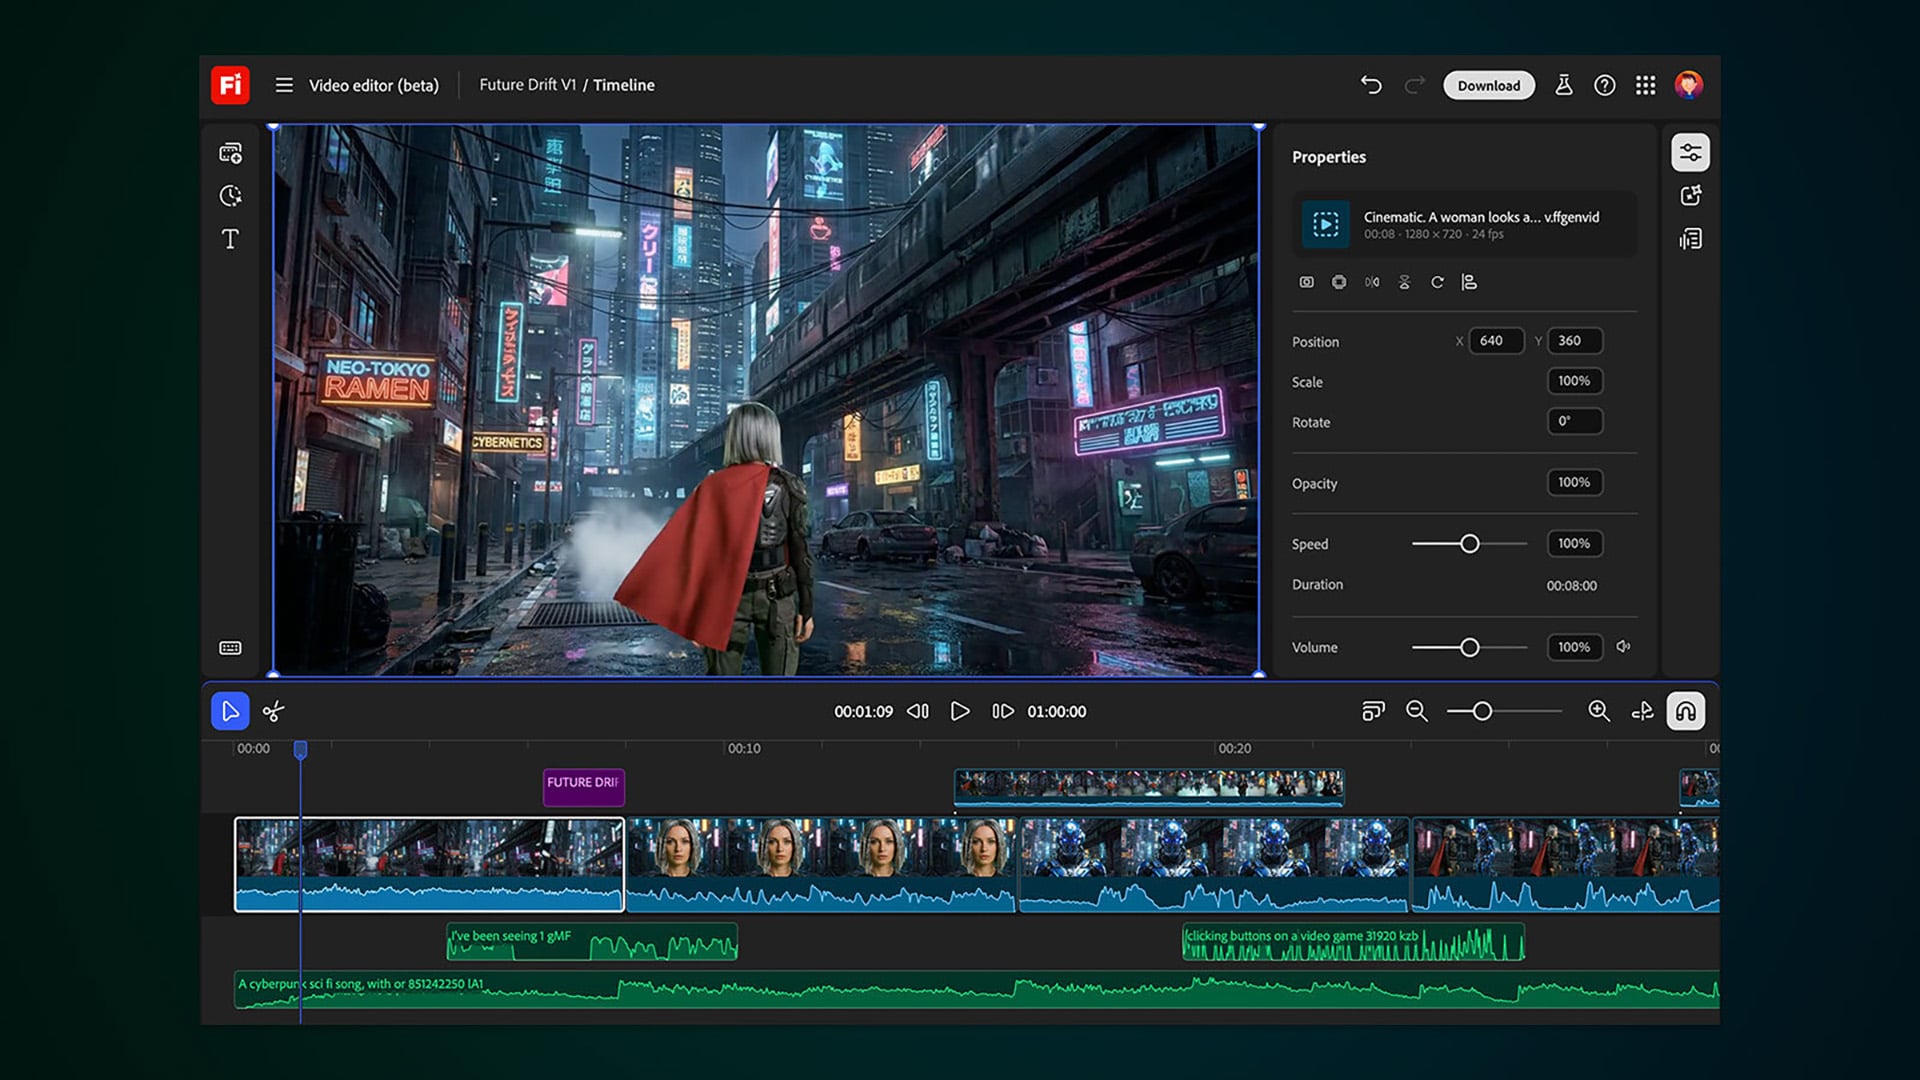Mute the clip using the speaker icon
The width and height of the screenshot is (1920, 1080).
1625,647
